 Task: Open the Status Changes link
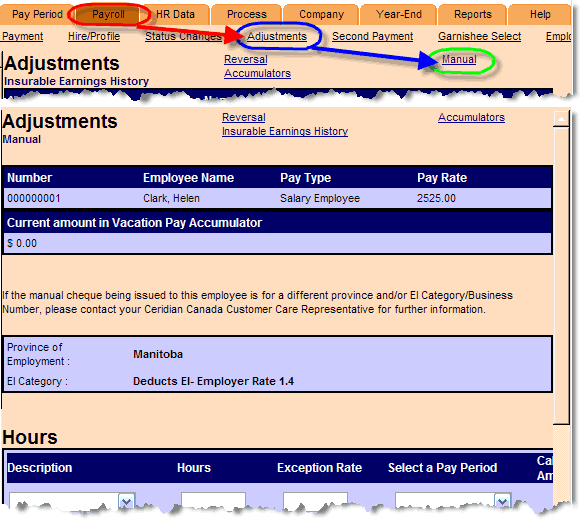pos(183,36)
